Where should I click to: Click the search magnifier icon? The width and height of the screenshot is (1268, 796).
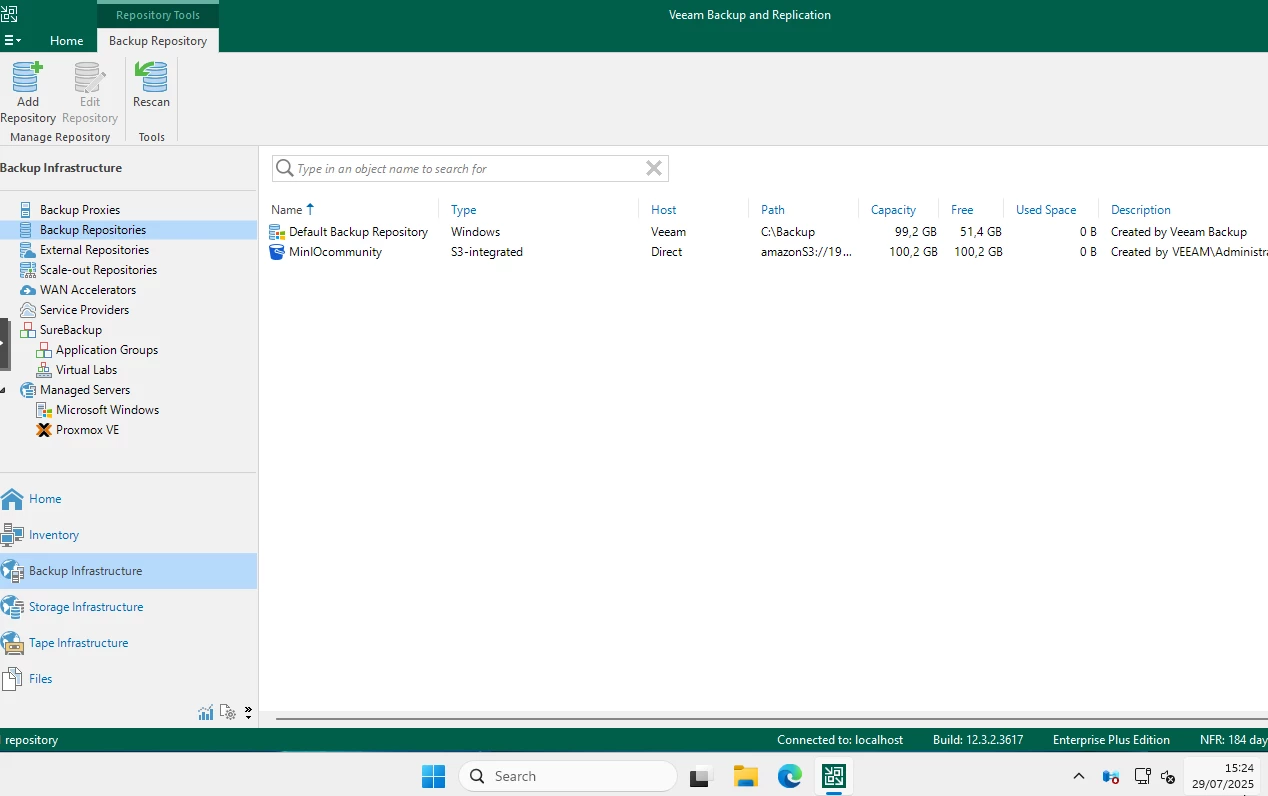(x=285, y=168)
